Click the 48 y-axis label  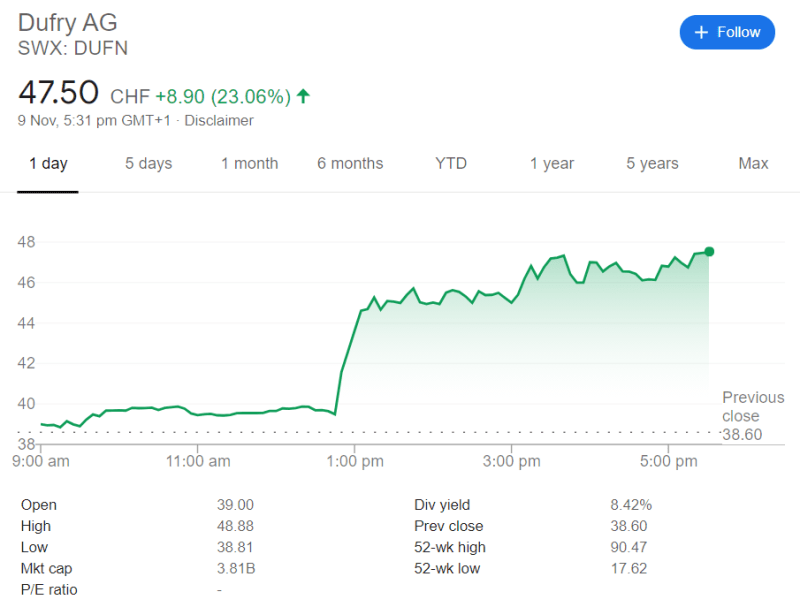27,242
